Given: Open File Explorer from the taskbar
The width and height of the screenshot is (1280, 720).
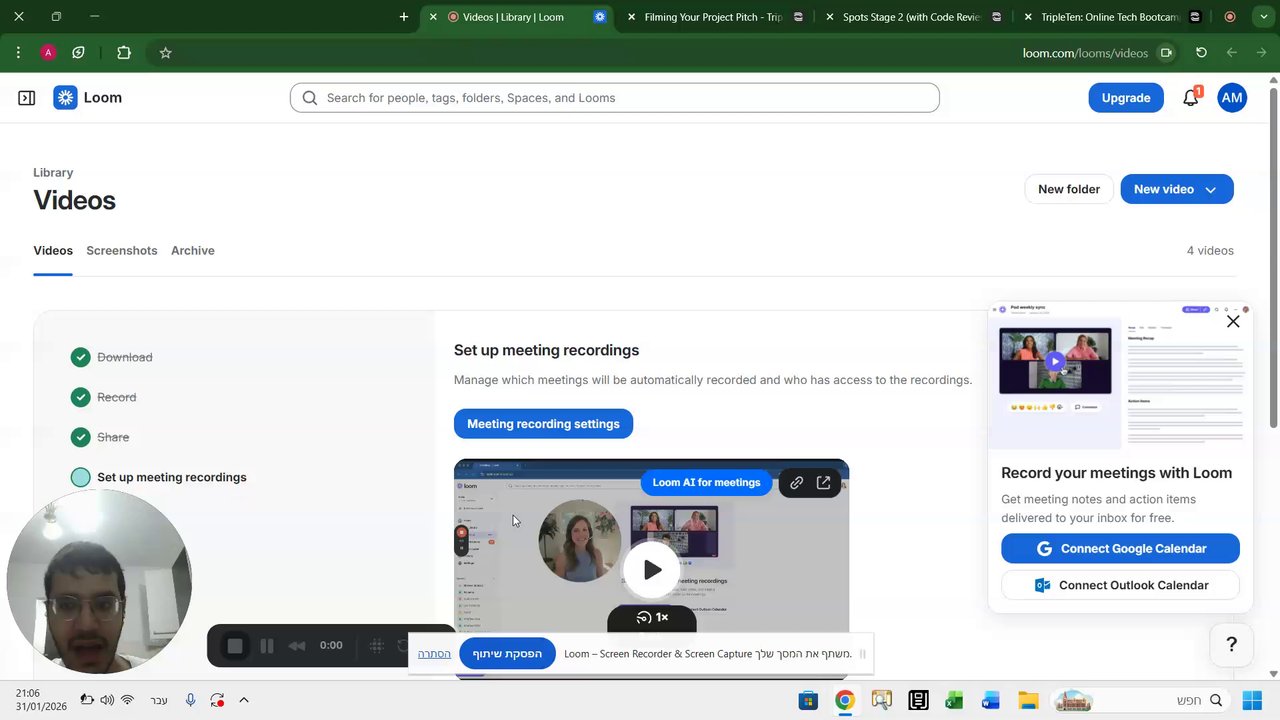Looking at the screenshot, I should pyautogui.click(x=1027, y=701).
